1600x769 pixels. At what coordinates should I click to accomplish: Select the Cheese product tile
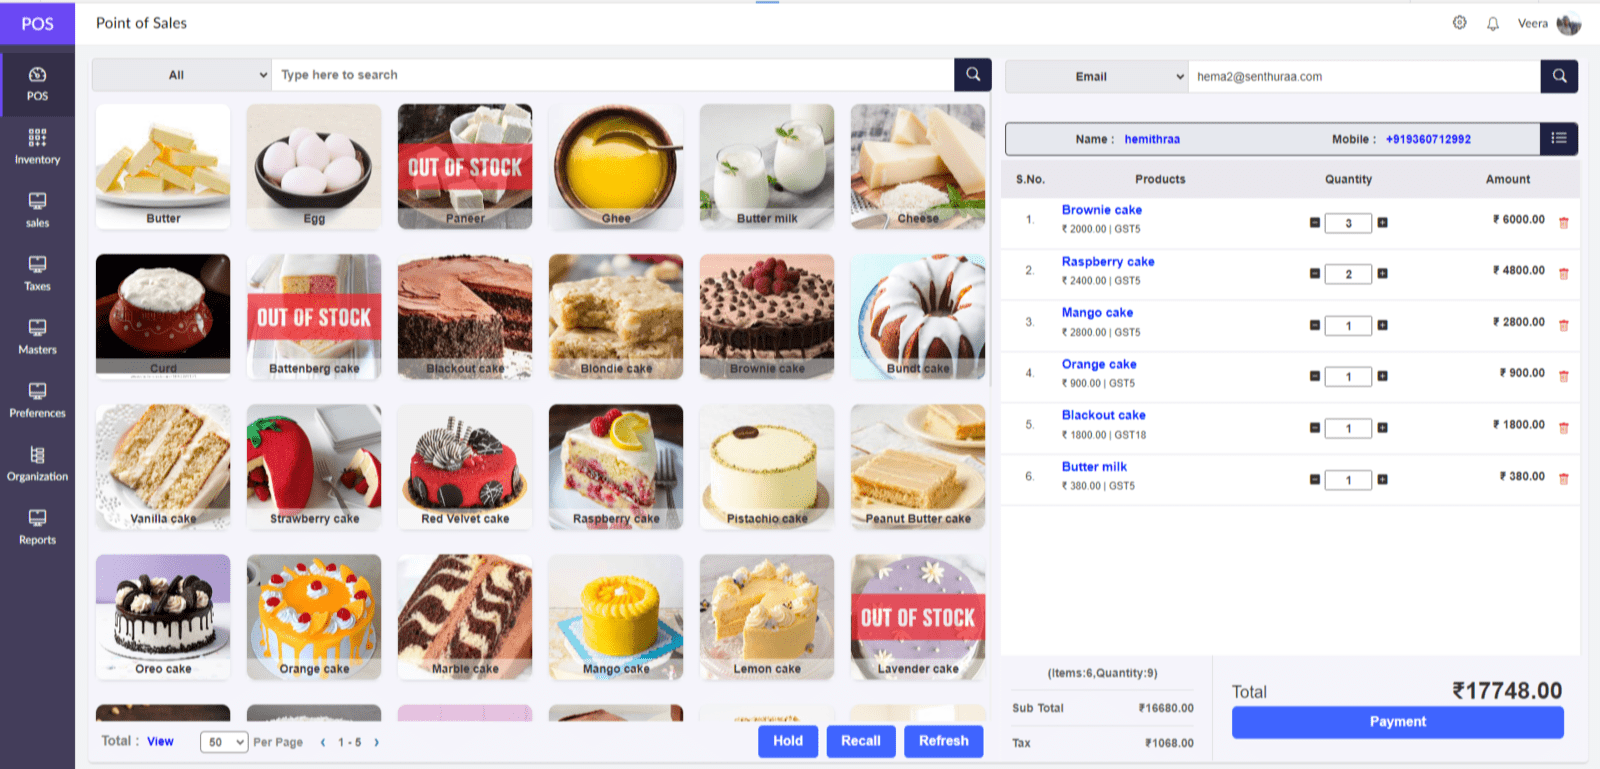point(918,167)
